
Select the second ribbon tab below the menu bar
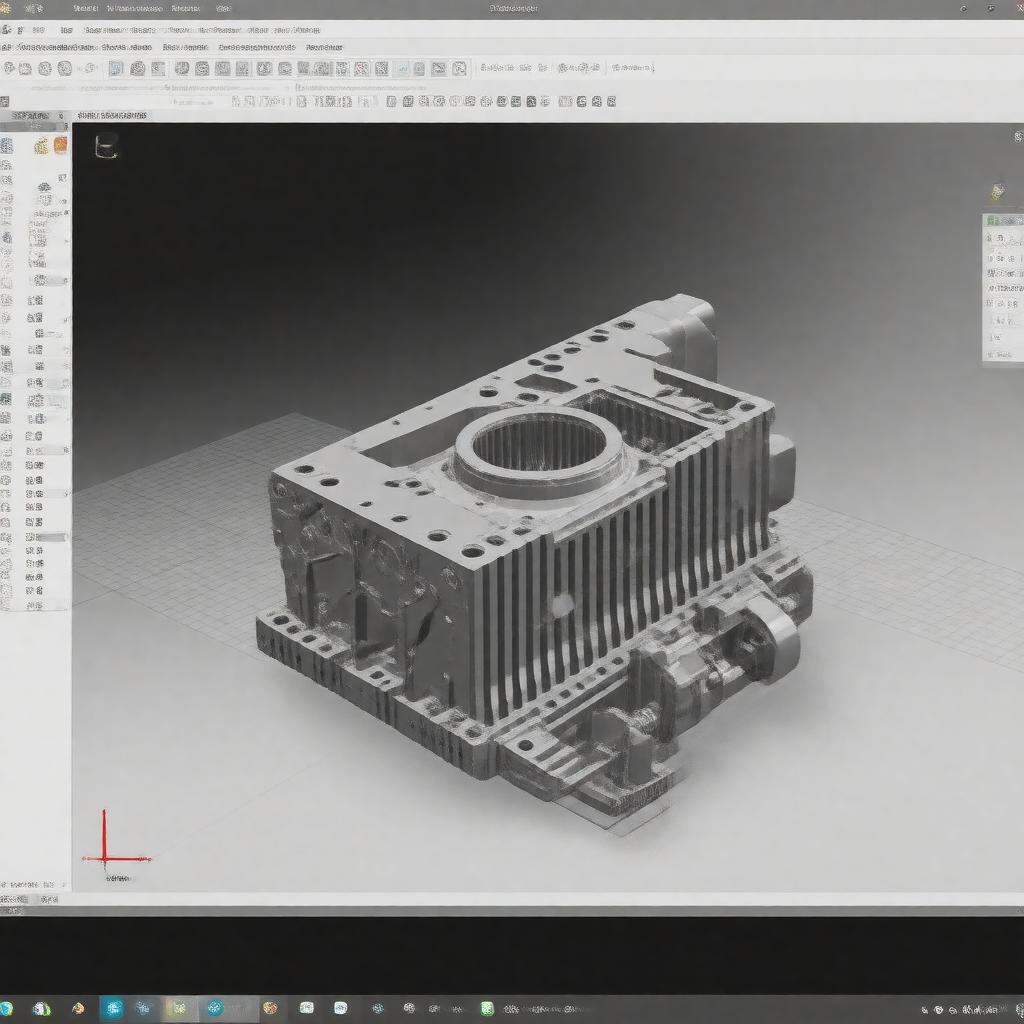[x=126, y=47]
